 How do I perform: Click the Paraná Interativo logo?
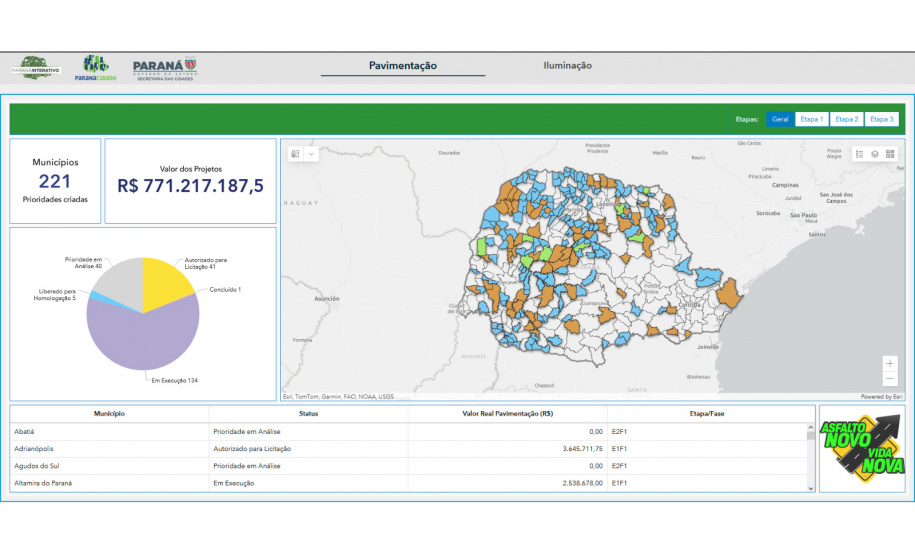36,68
